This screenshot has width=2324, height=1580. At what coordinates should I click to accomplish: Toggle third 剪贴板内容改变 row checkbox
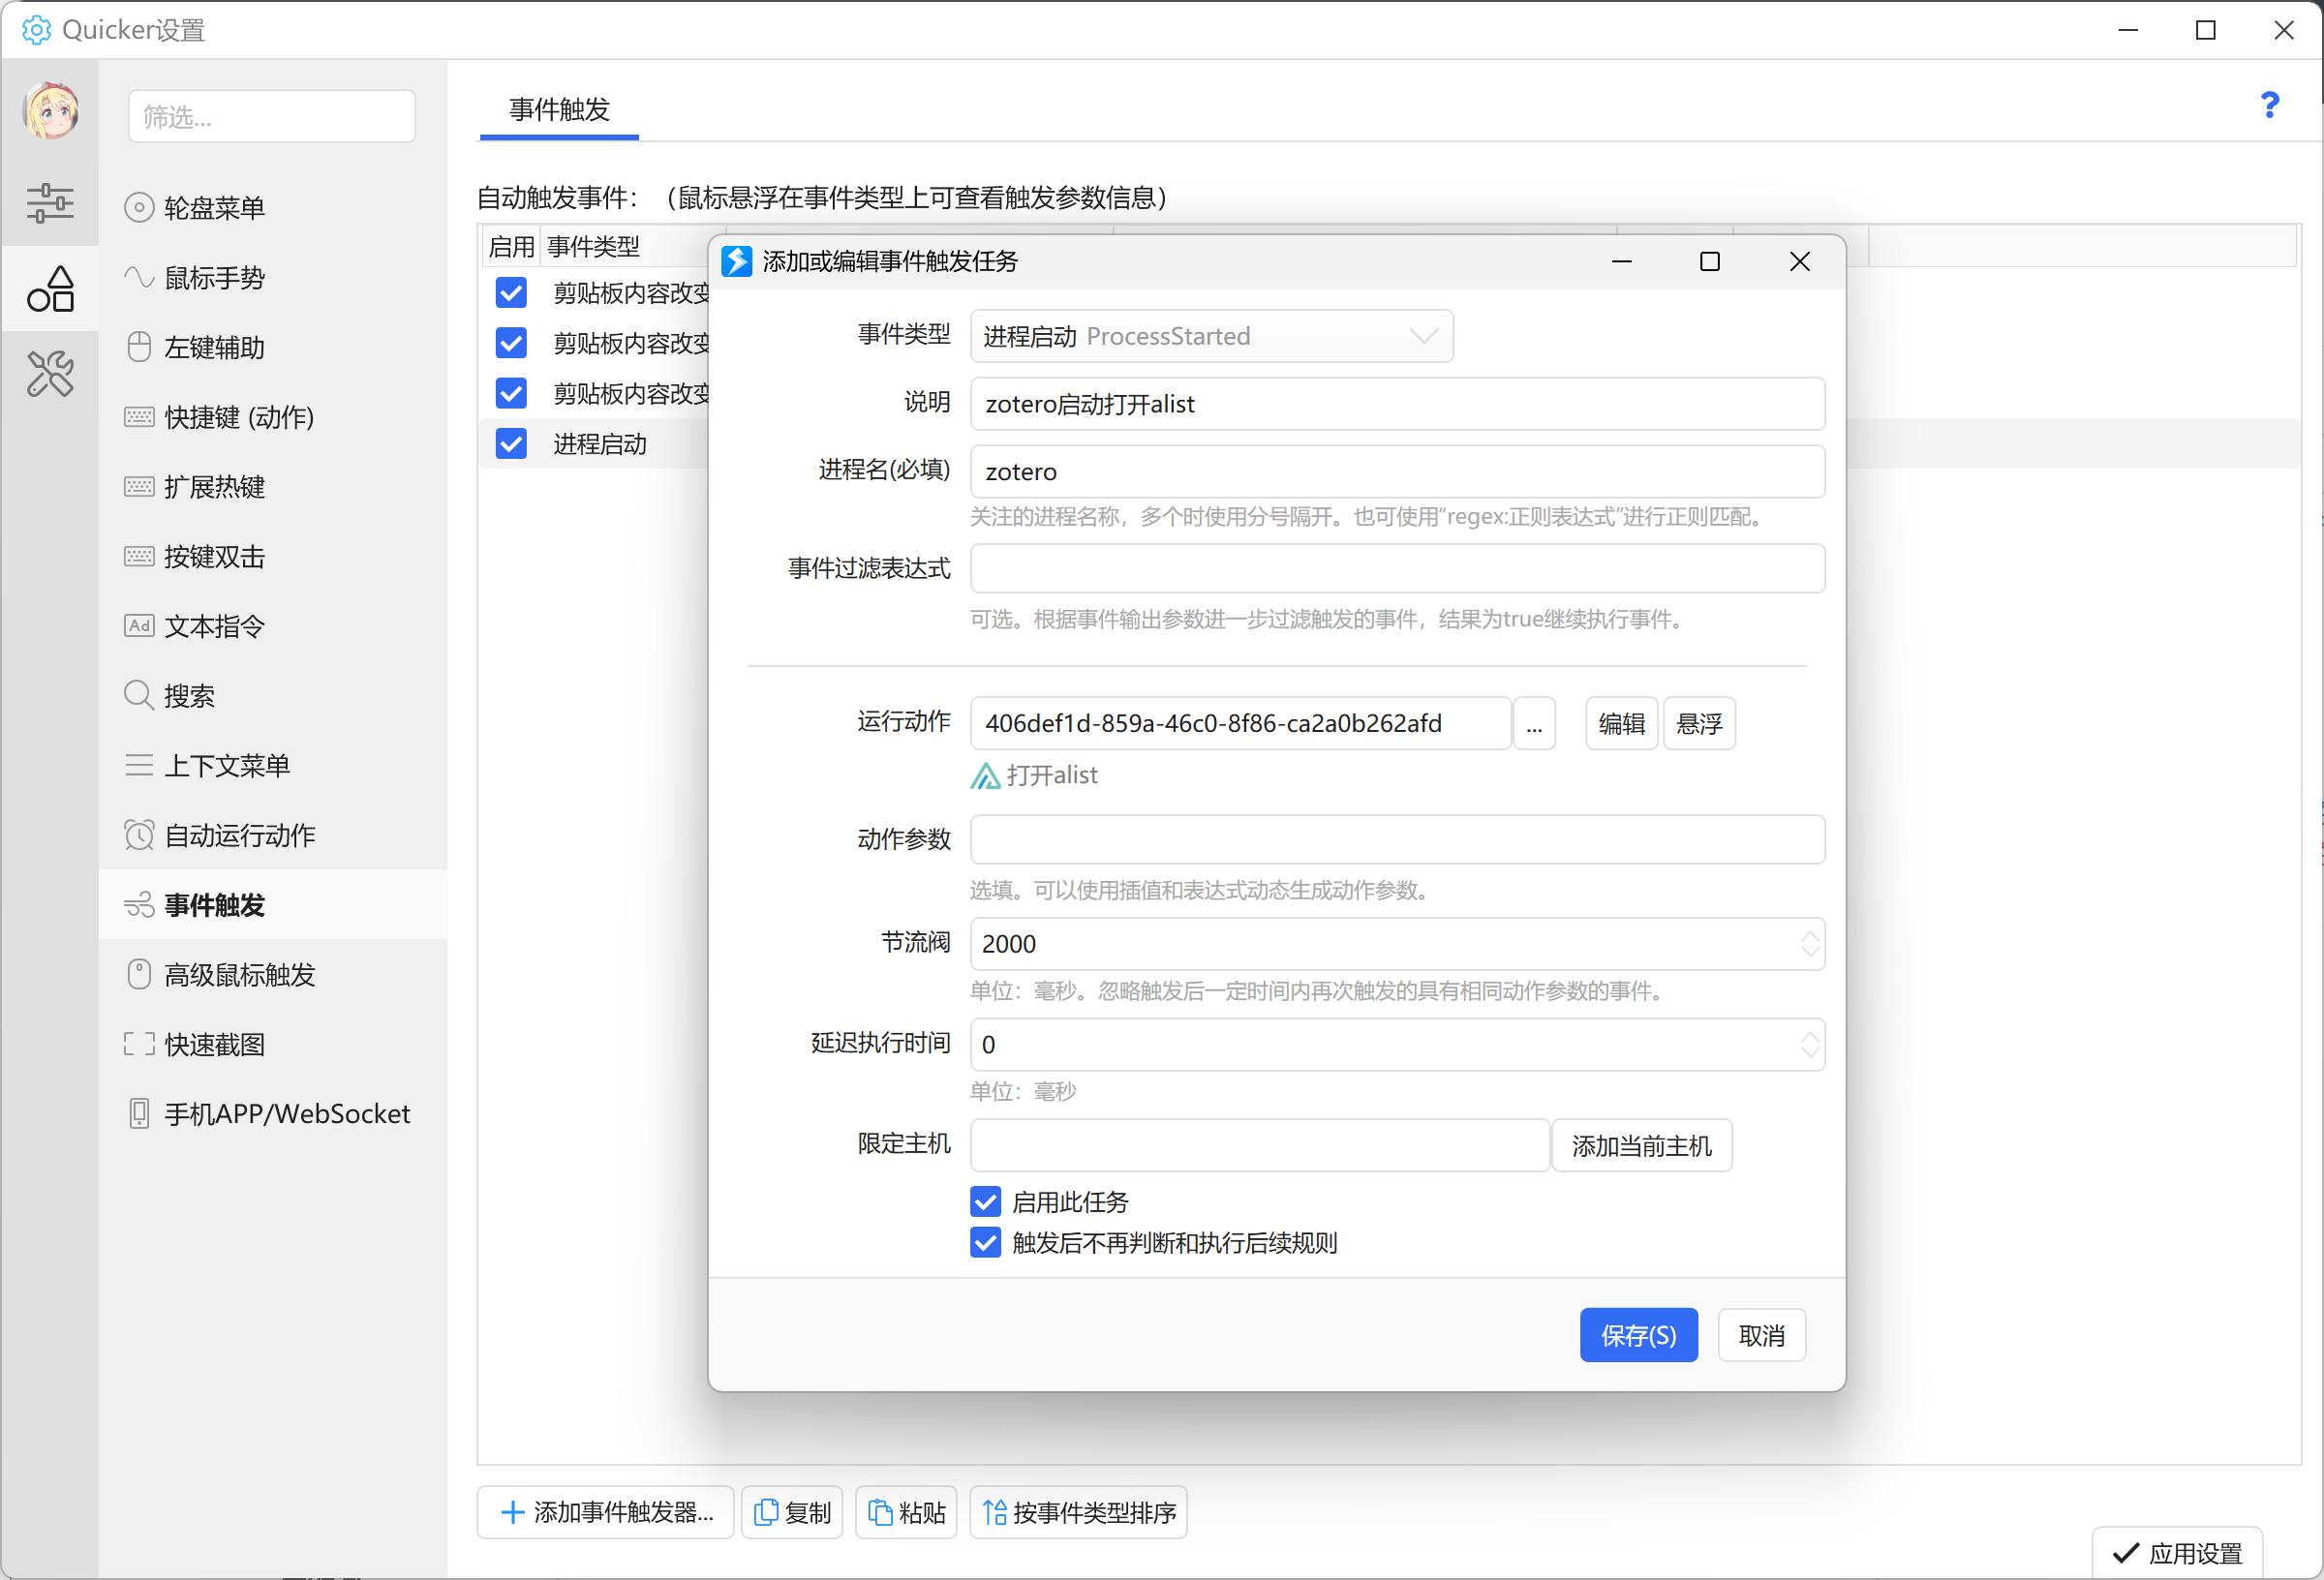pyautogui.click(x=511, y=393)
